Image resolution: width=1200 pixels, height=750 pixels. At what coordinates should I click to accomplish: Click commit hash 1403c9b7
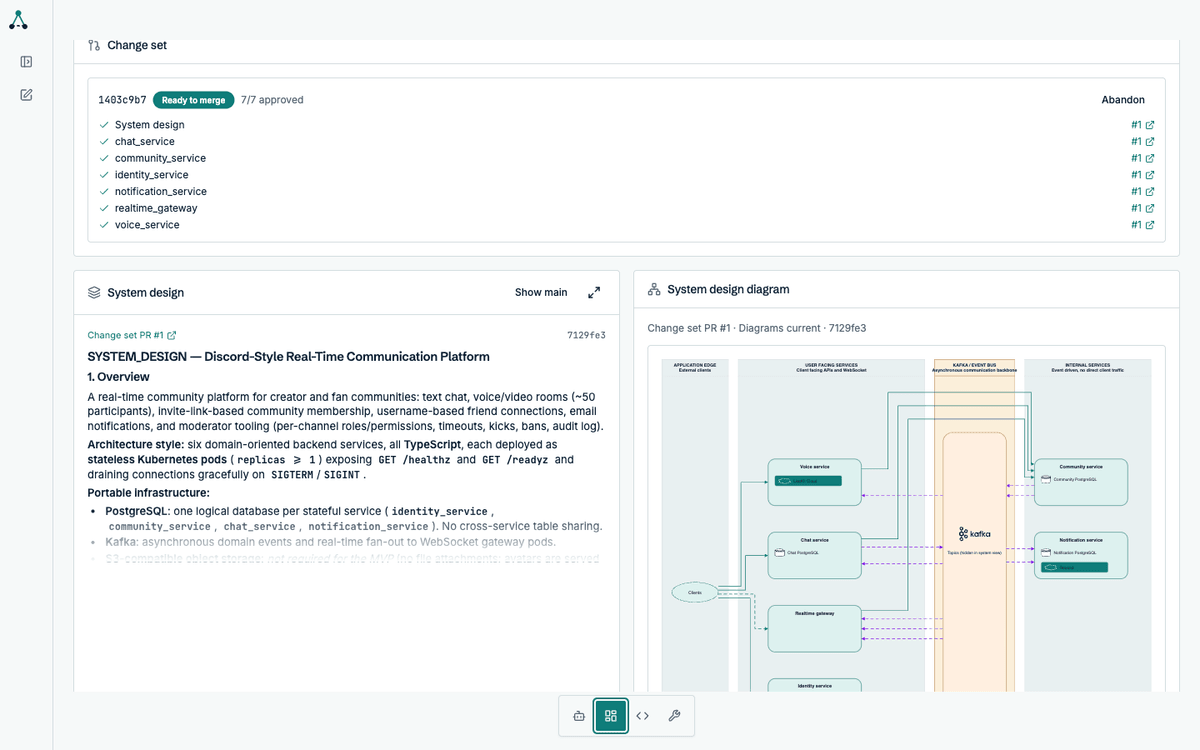pos(122,100)
